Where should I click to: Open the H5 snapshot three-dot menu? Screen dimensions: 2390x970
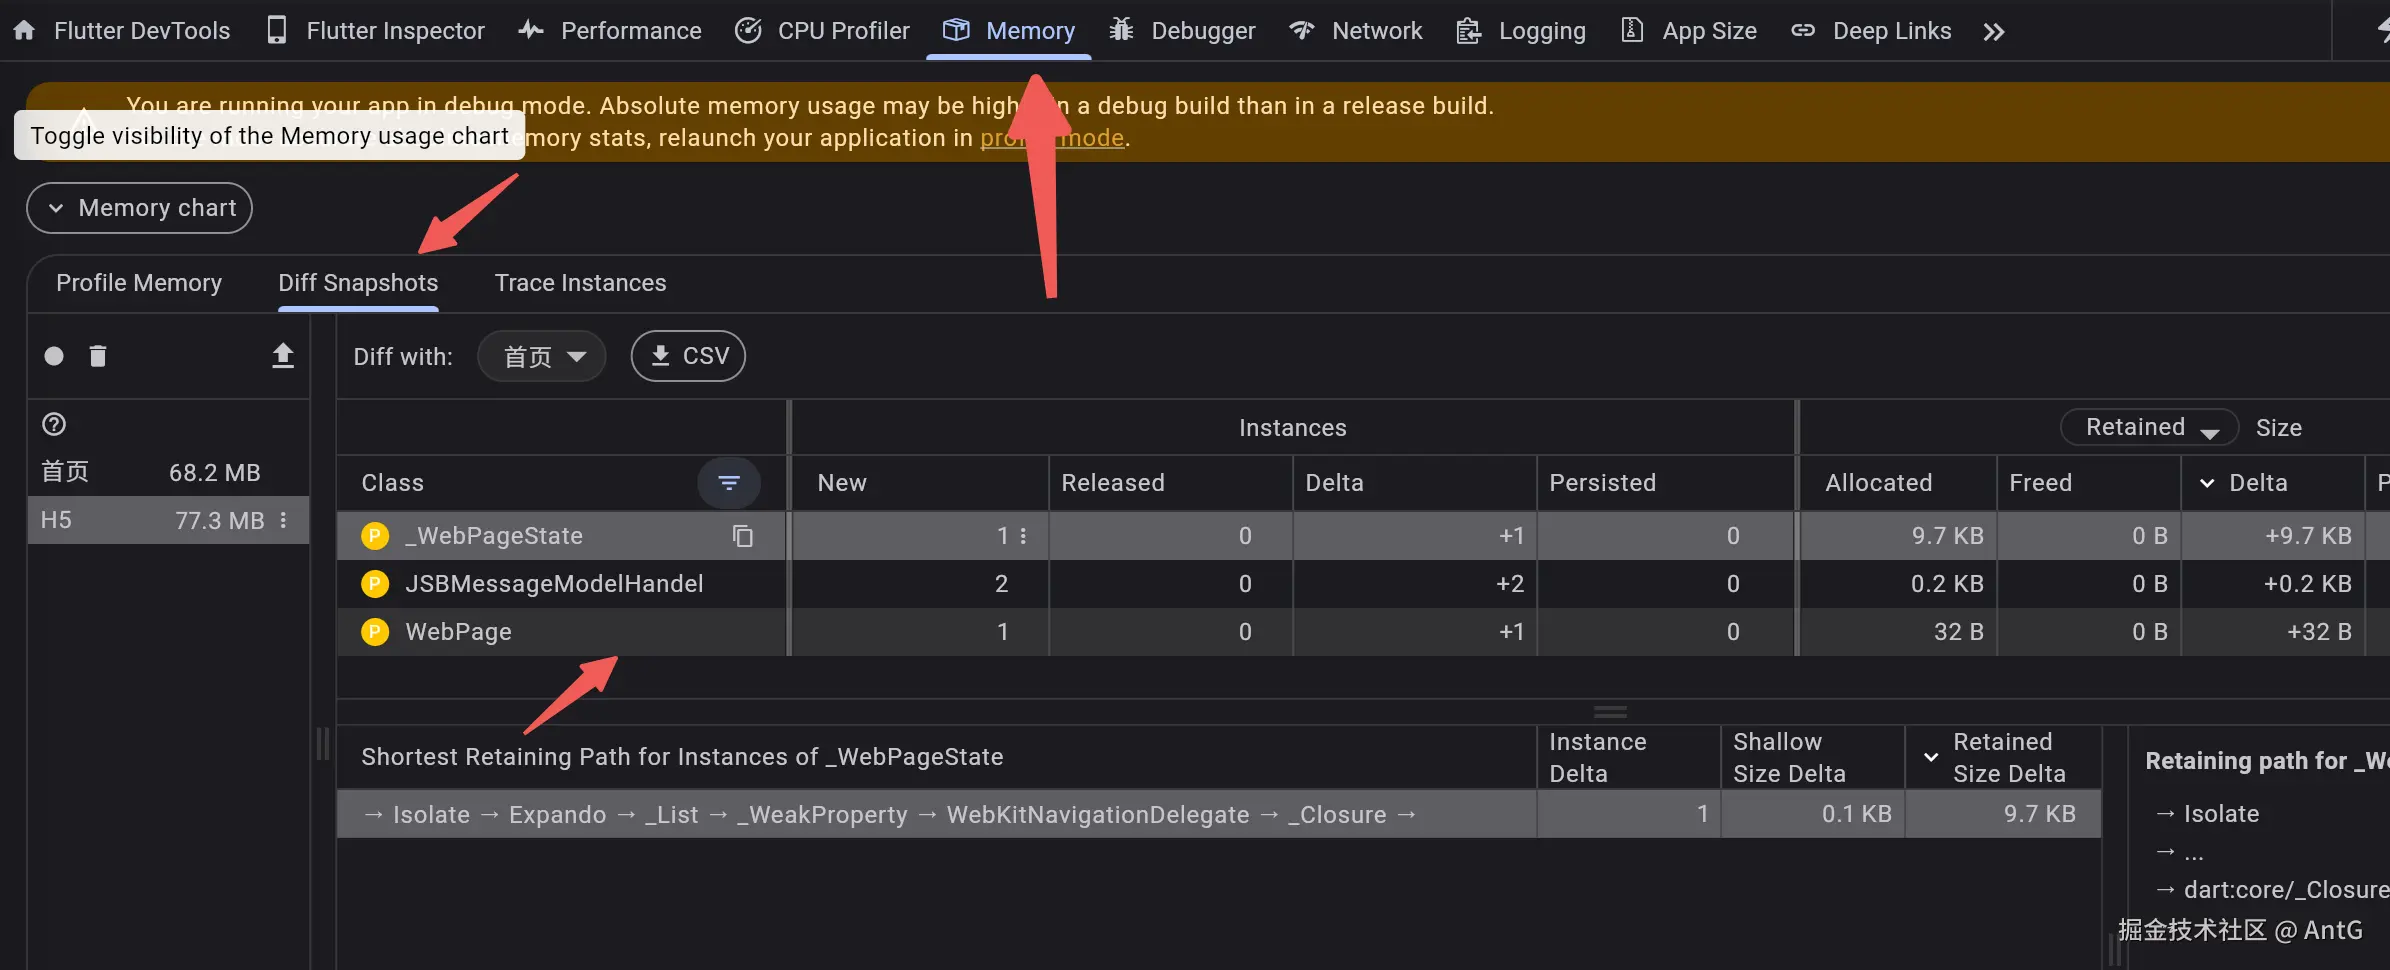click(x=284, y=520)
